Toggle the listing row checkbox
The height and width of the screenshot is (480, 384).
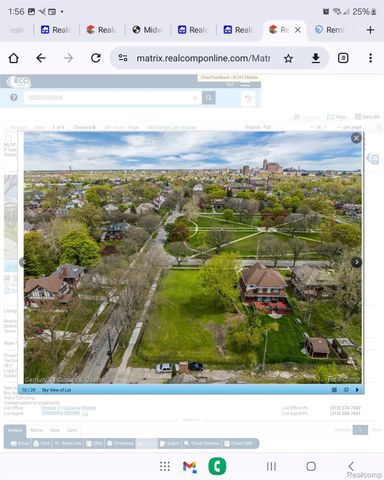pyautogui.click(x=8, y=138)
